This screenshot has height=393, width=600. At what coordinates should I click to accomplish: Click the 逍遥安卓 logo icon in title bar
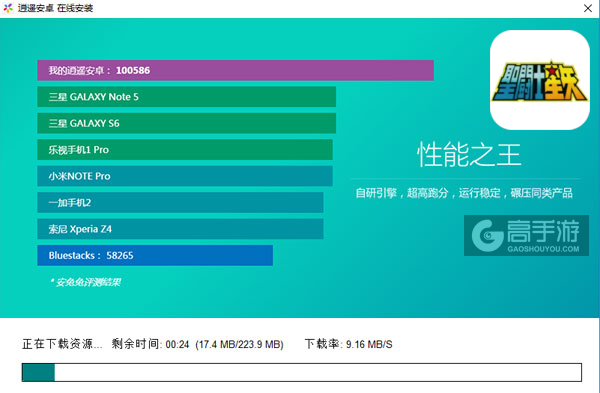point(8,8)
